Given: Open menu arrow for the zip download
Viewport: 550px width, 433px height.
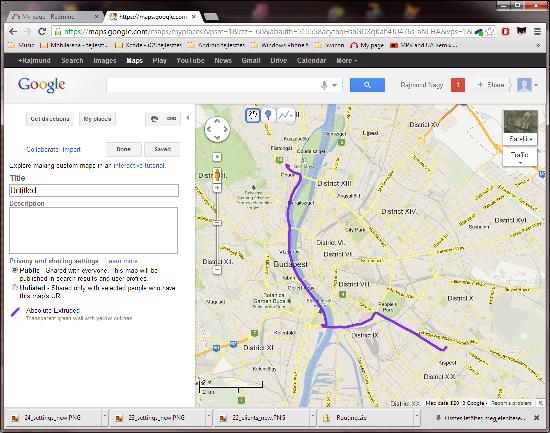Looking at the screenshot, I should pos(417,418).
